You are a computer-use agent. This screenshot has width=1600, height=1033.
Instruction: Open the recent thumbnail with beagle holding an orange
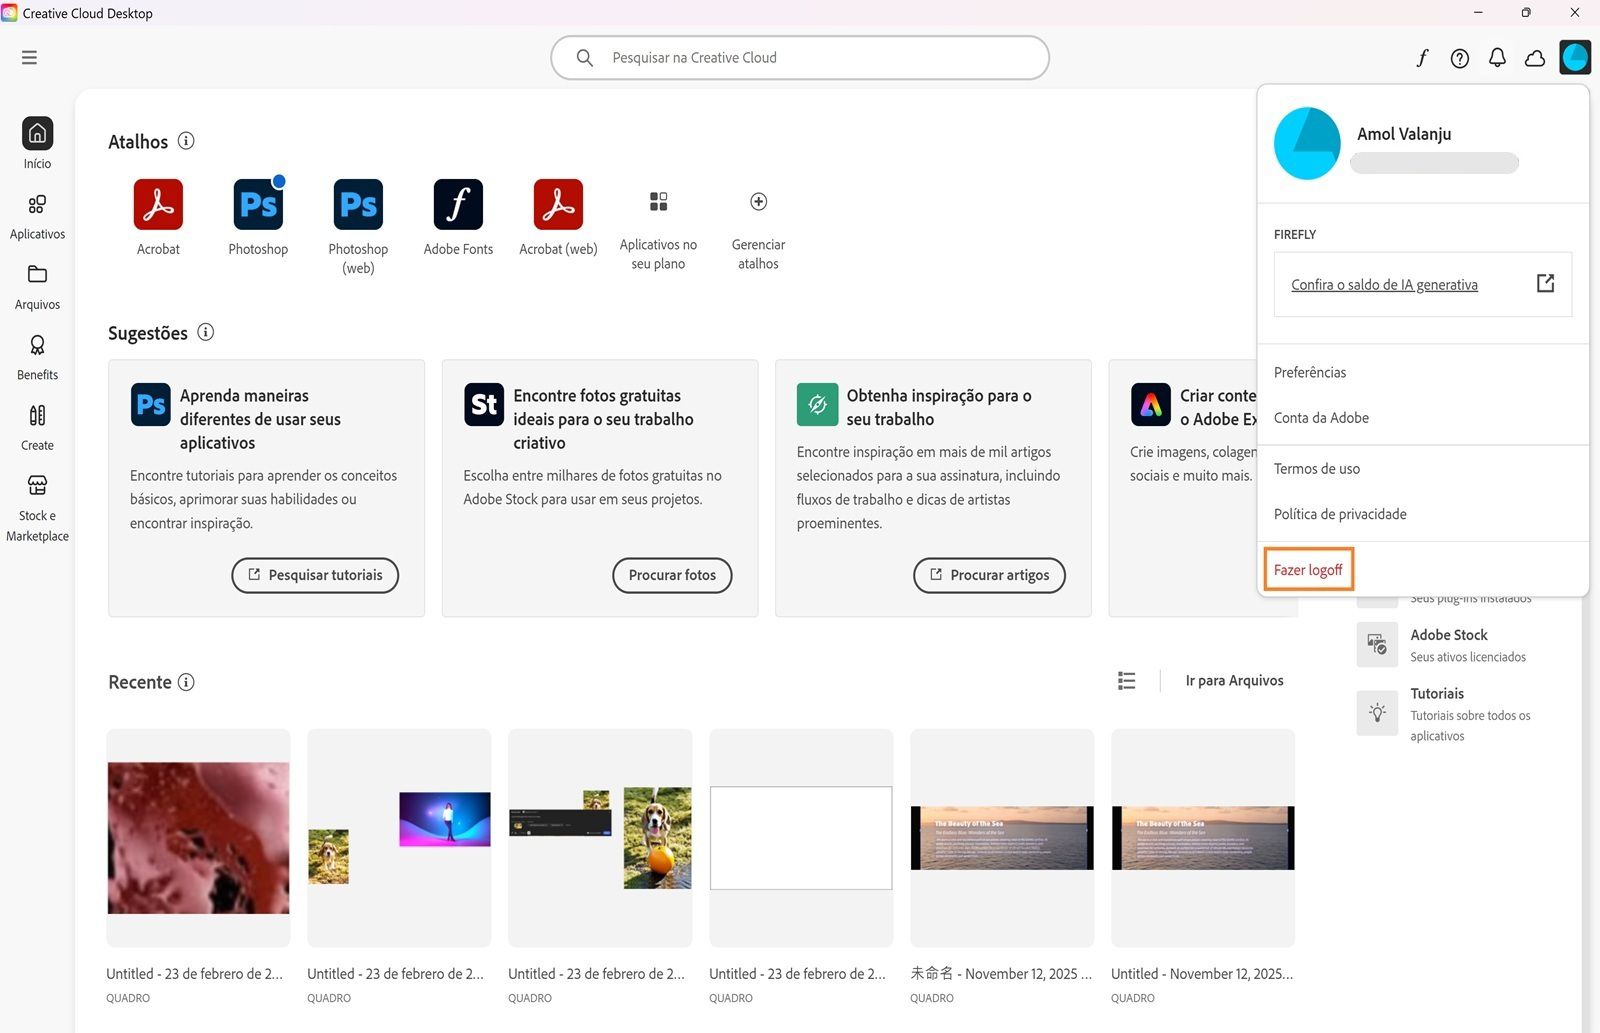pos(600,838)
